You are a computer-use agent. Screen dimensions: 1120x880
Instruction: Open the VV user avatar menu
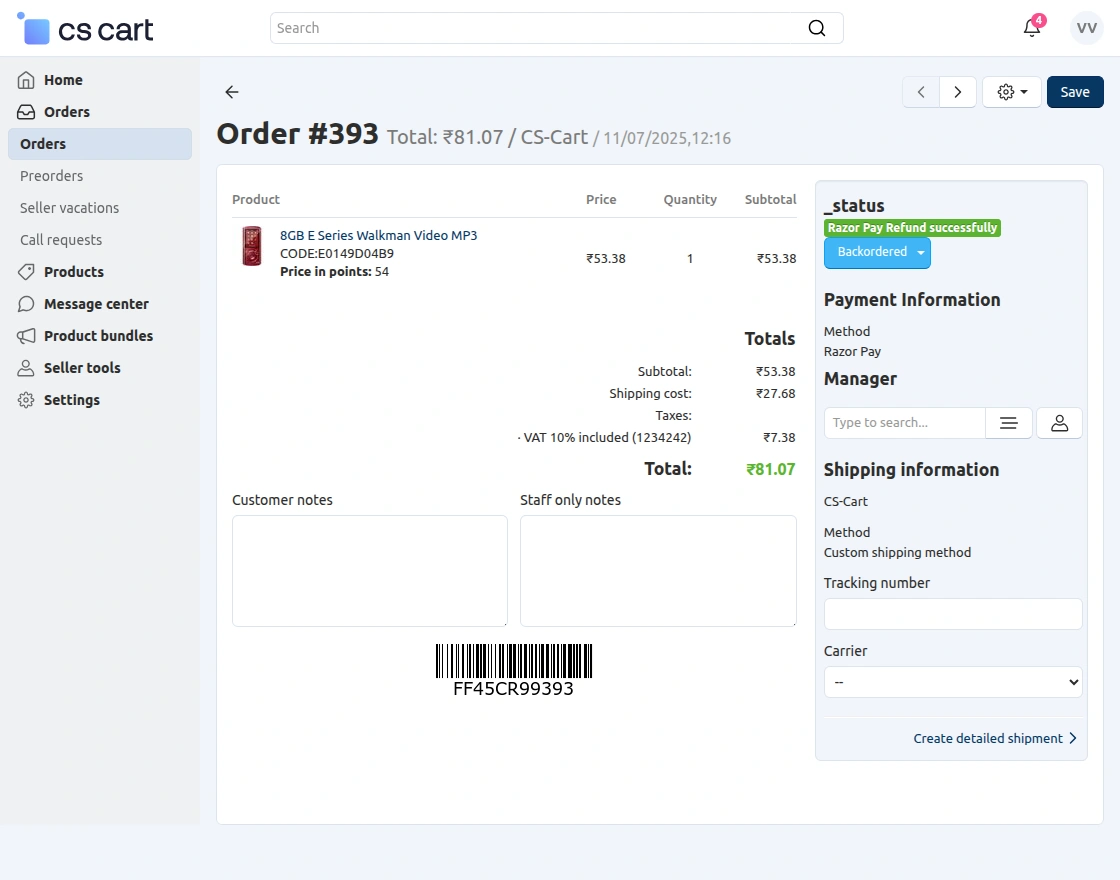tap(1087, 27)
